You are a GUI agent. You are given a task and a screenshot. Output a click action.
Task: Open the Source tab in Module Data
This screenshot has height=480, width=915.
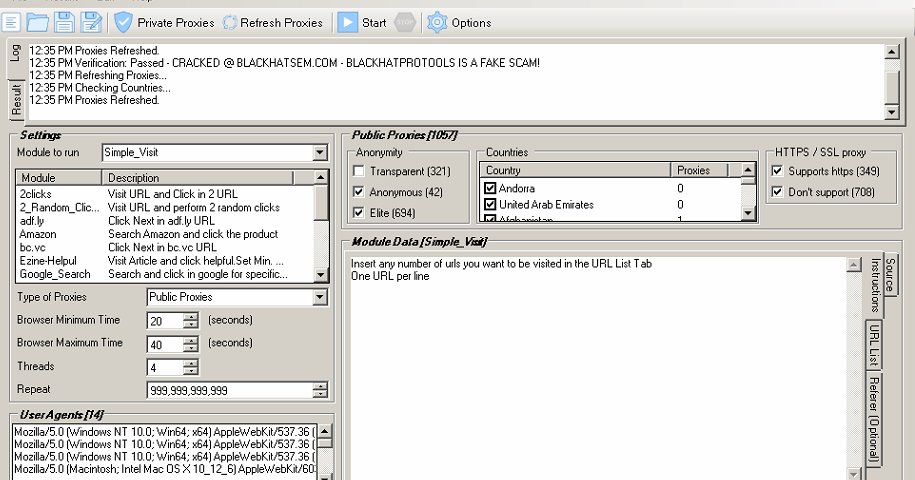click(x=890, y=274)
